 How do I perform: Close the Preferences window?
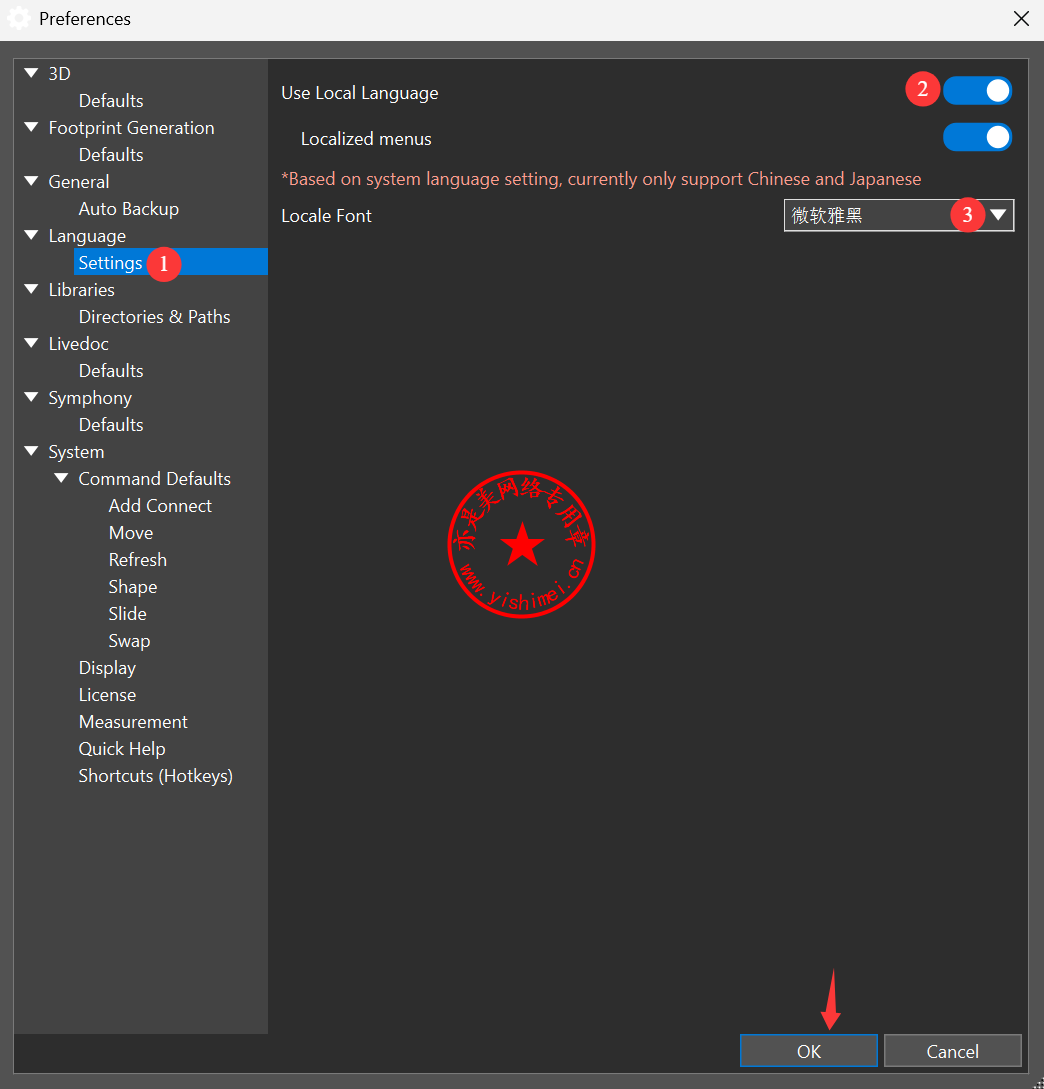click(x=1021, y=19)
